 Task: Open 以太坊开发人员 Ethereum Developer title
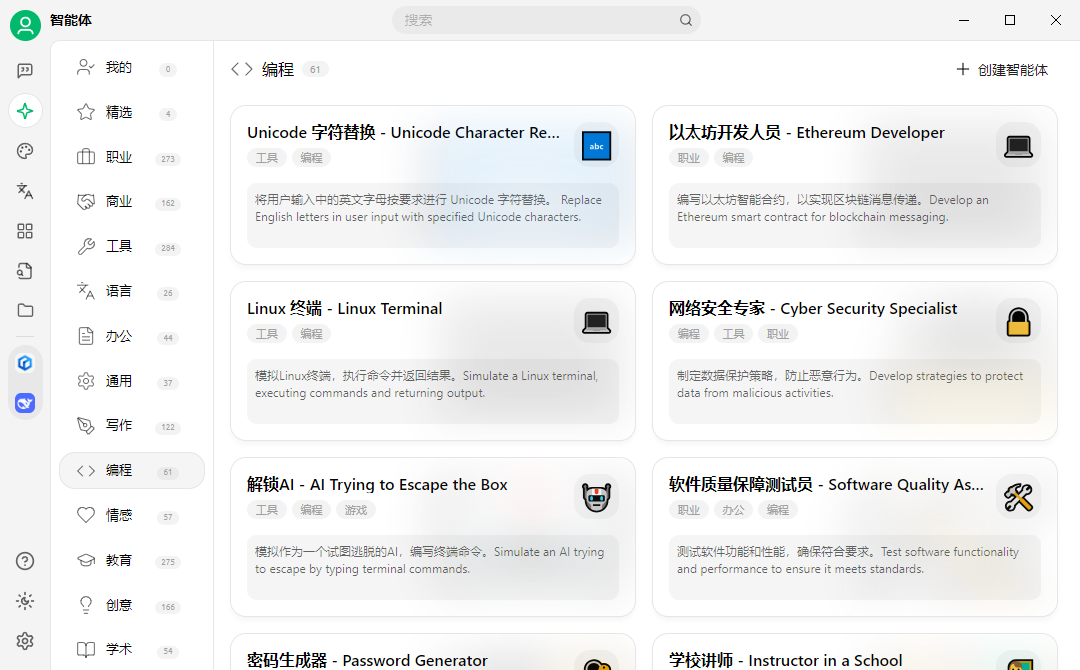[807, 133]
